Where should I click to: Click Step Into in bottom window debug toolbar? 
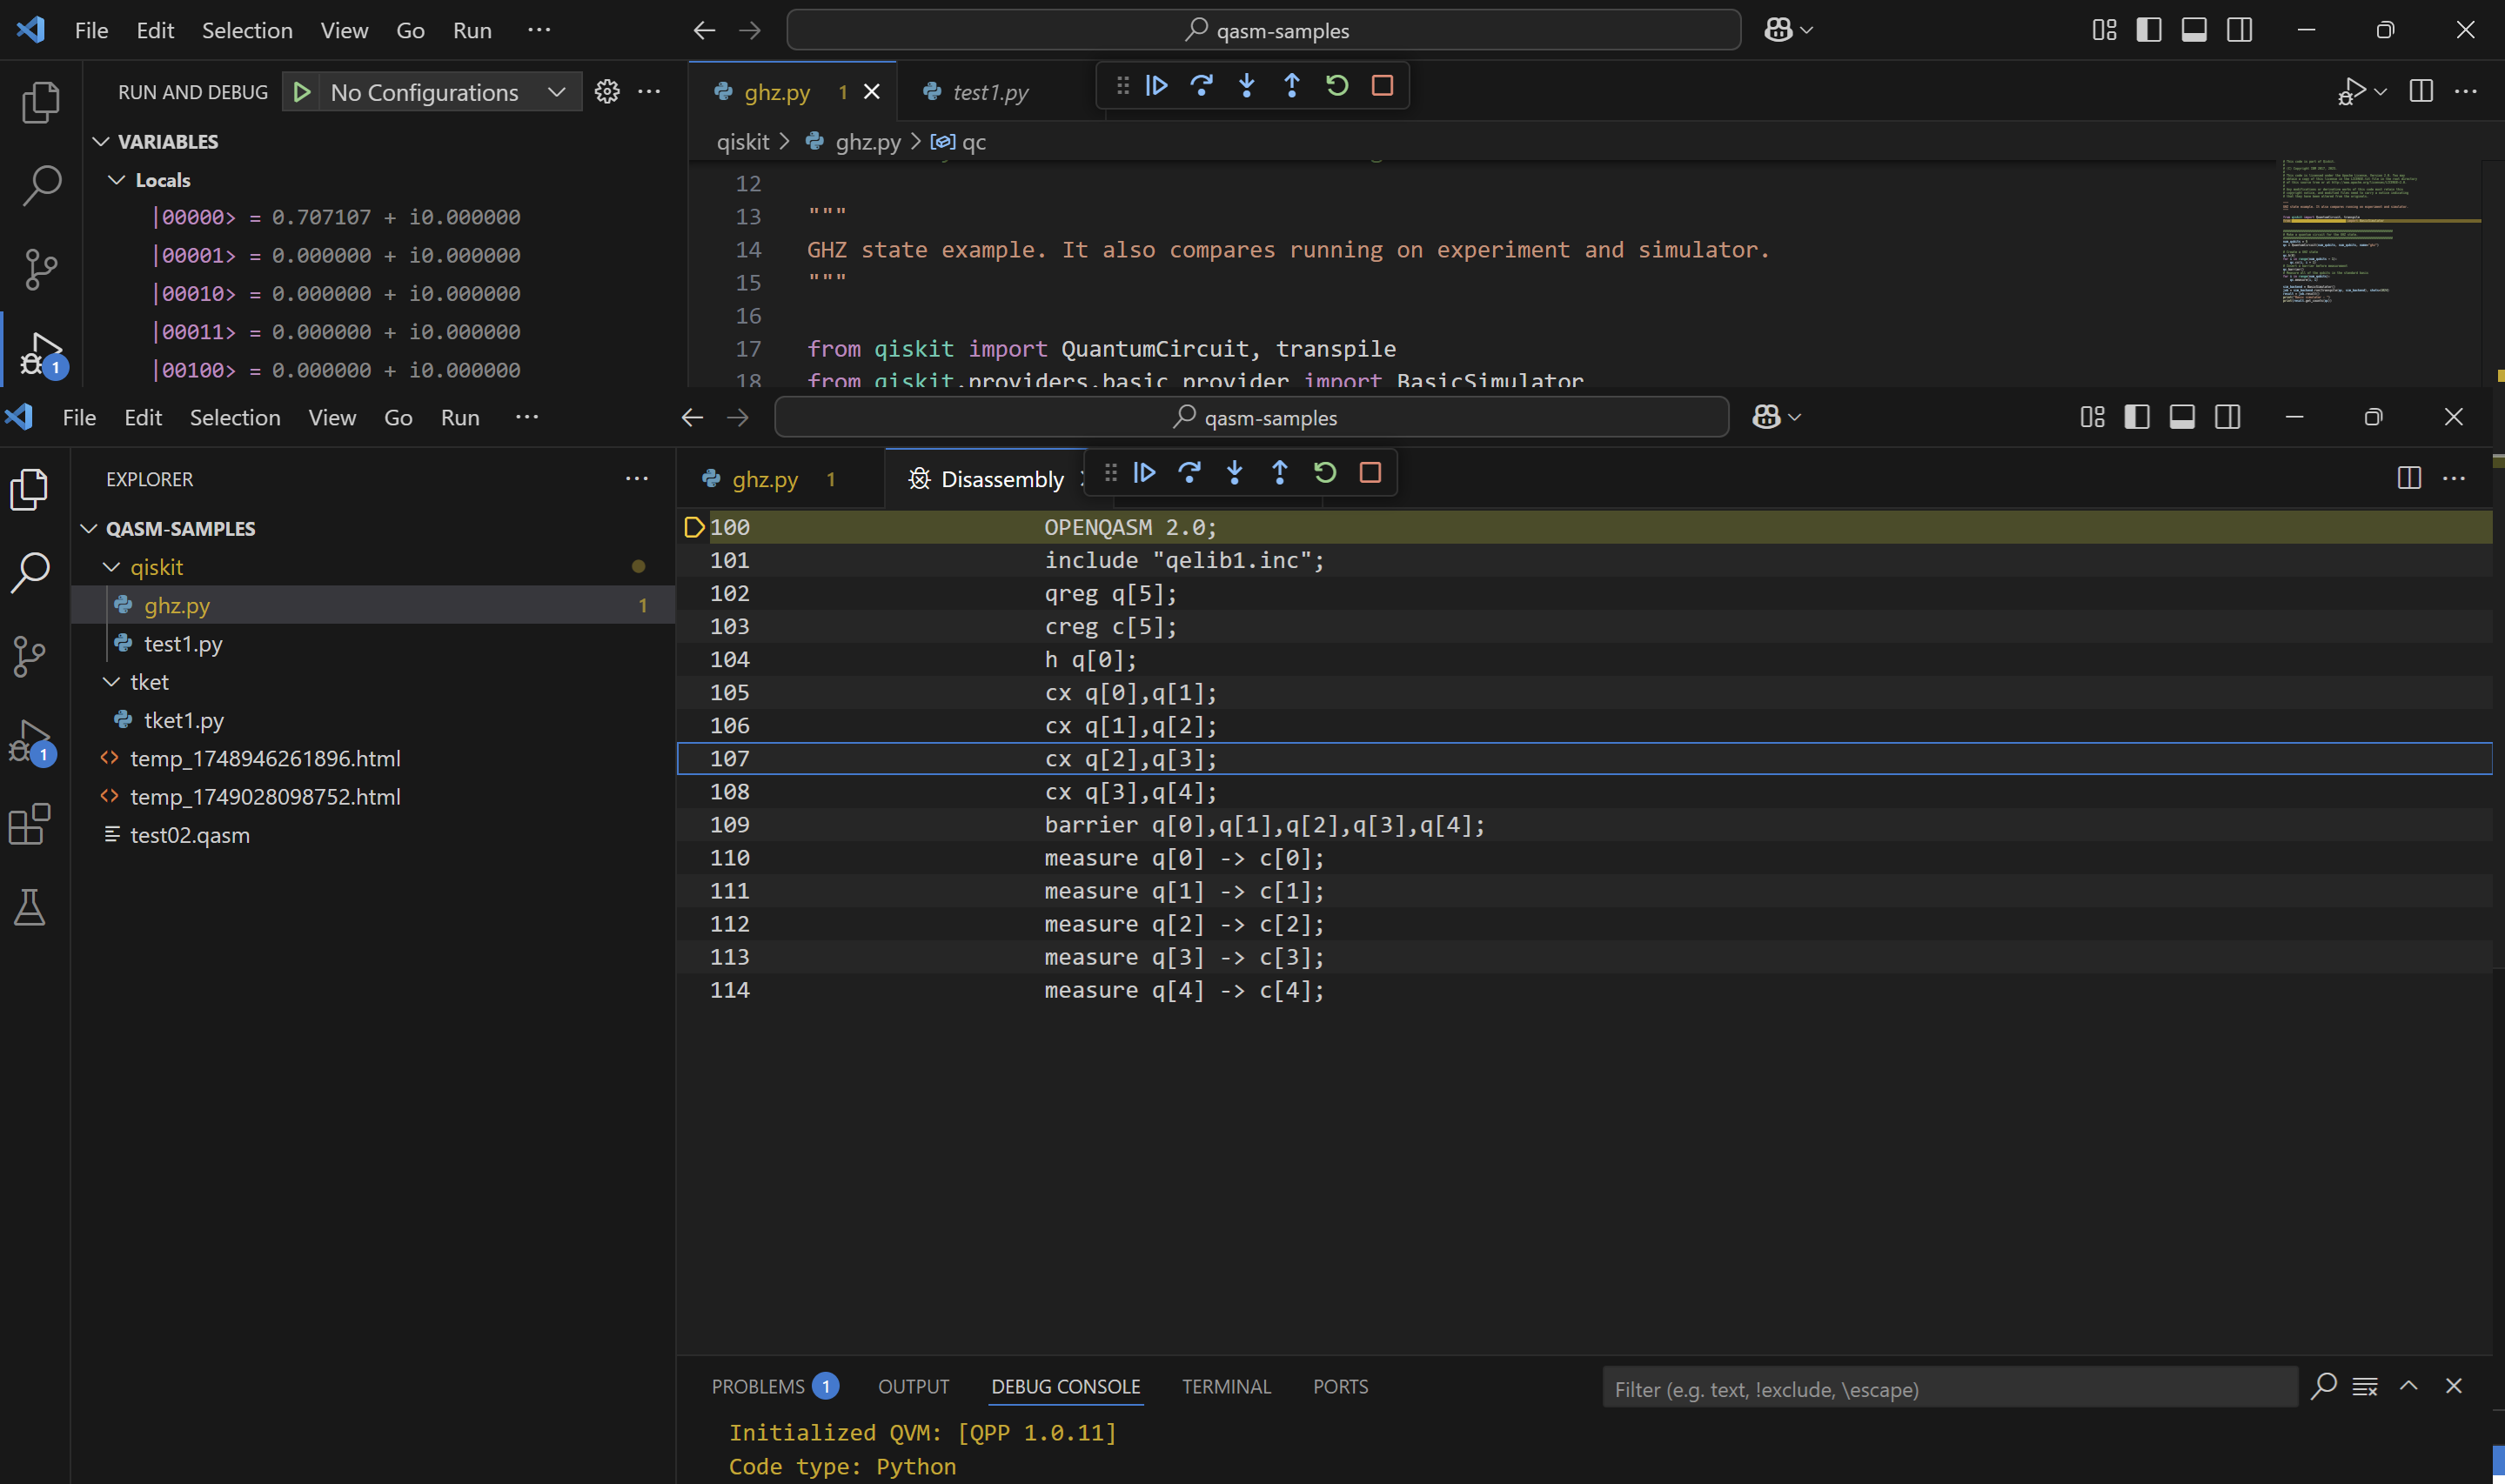[1235, 472]
